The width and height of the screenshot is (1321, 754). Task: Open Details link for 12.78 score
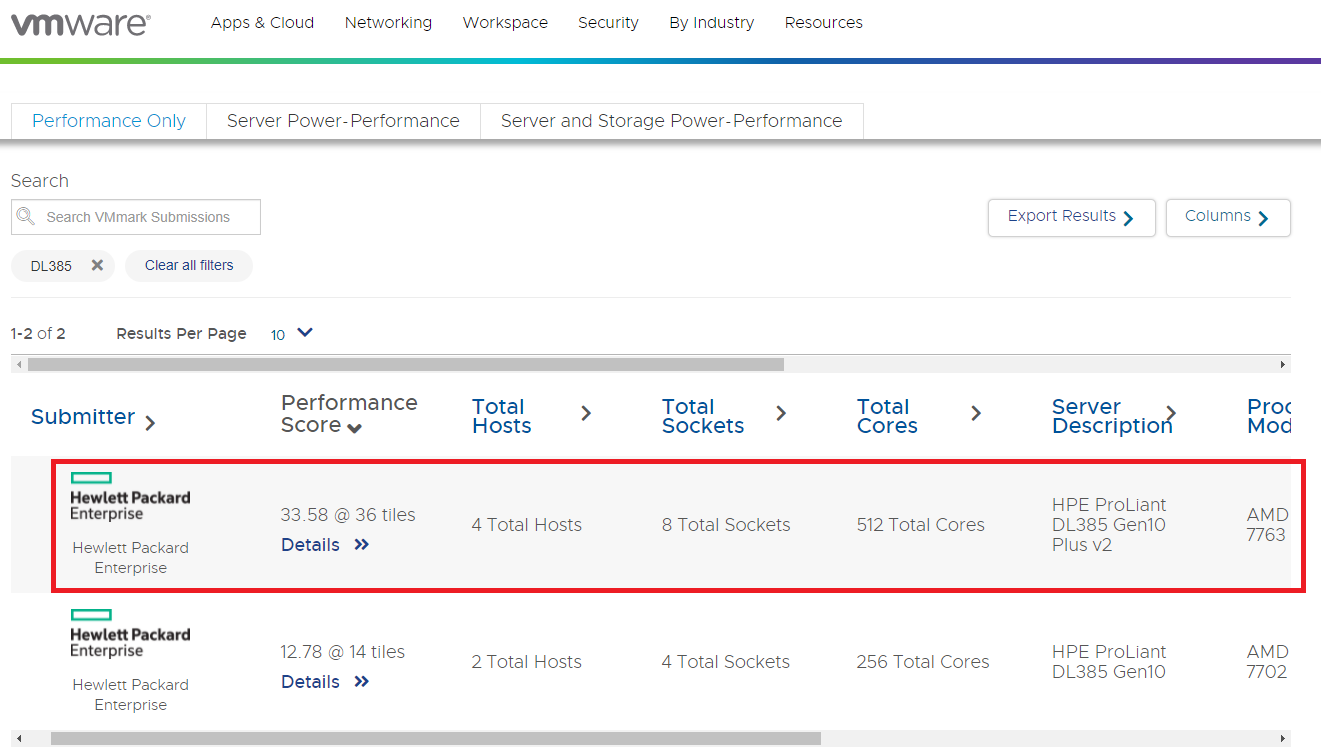point(310,682)
